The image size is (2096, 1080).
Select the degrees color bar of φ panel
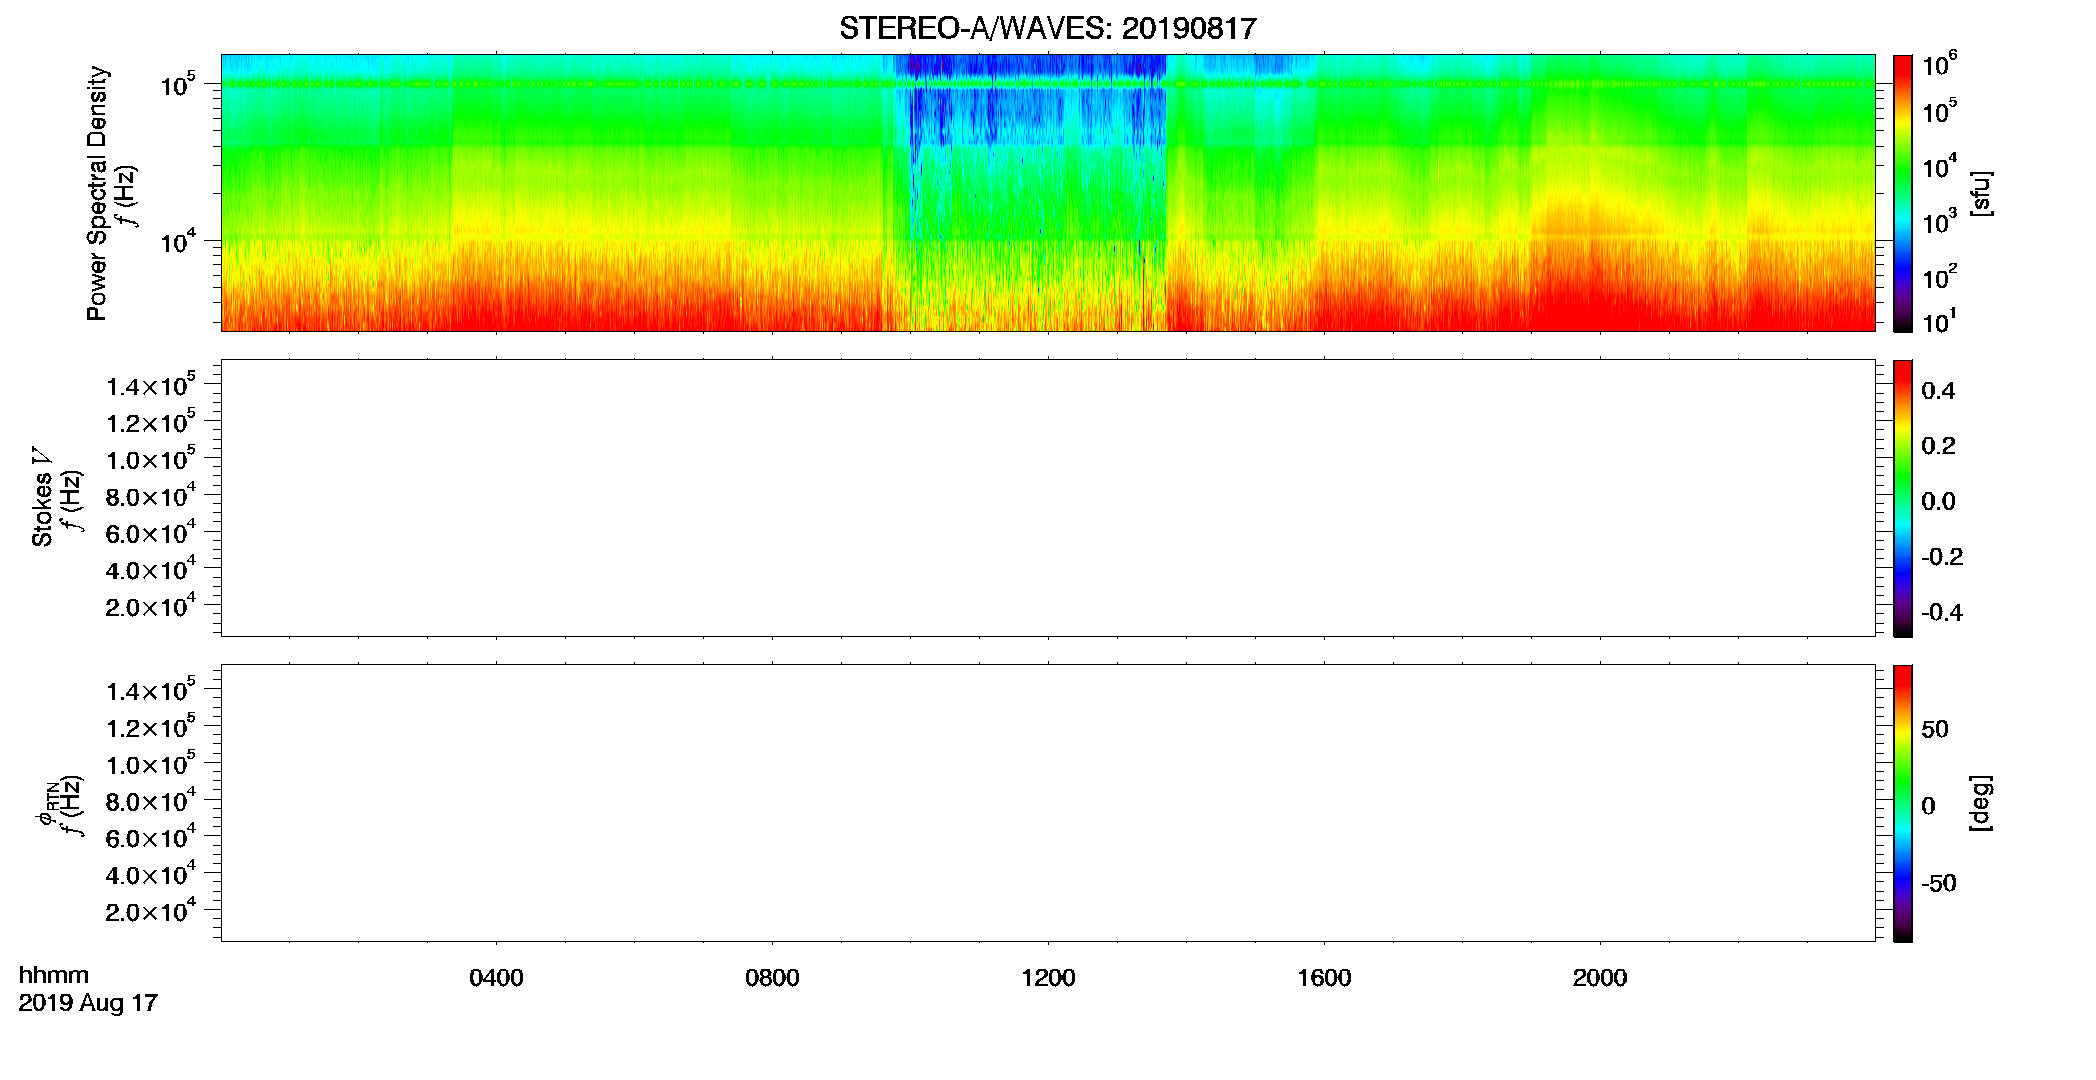click(1902, 803)
